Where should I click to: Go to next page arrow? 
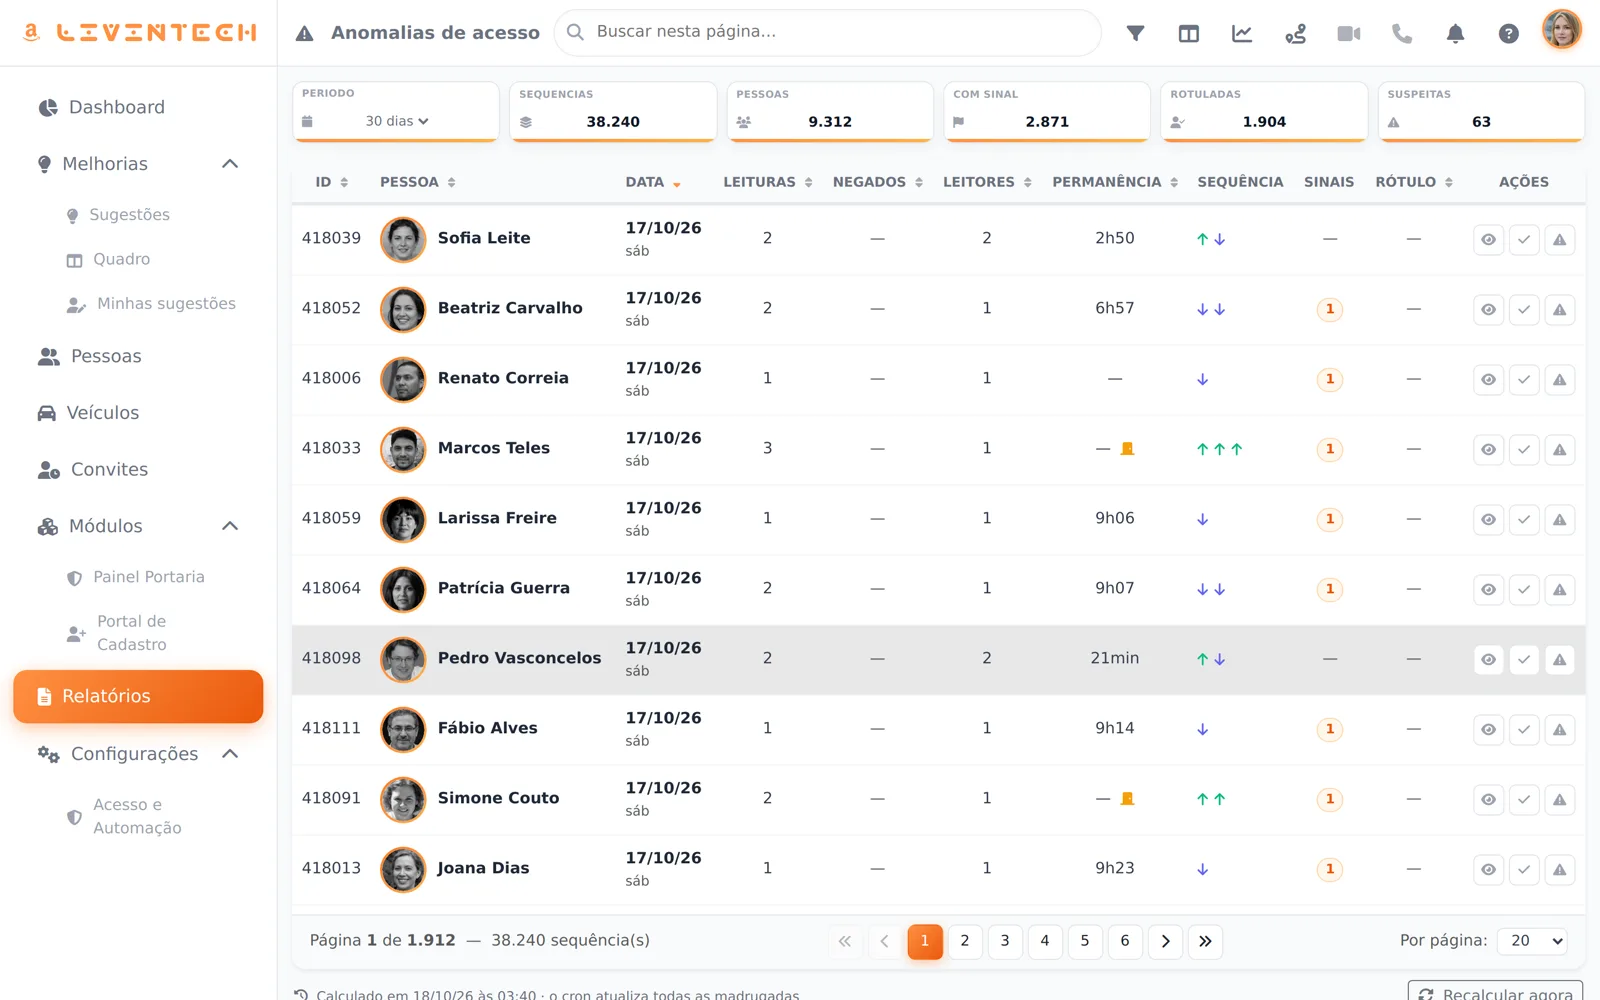click(1165, 941)
